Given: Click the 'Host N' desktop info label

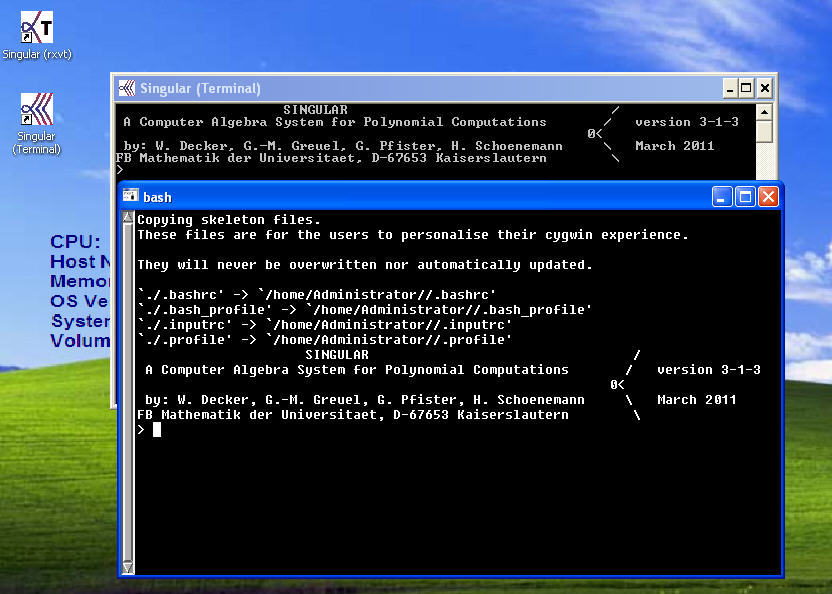Looking at the screenshot, I should [80, 262].
